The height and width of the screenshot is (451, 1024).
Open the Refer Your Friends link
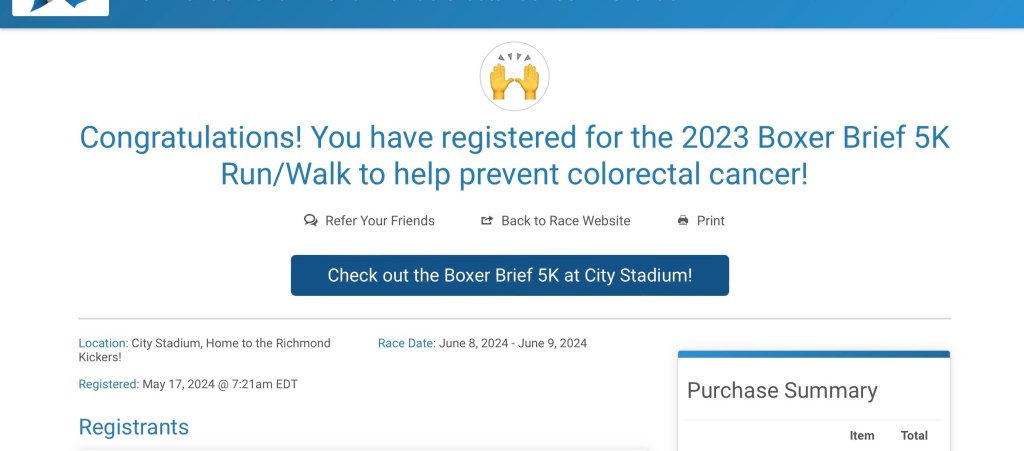click(379, 220)
